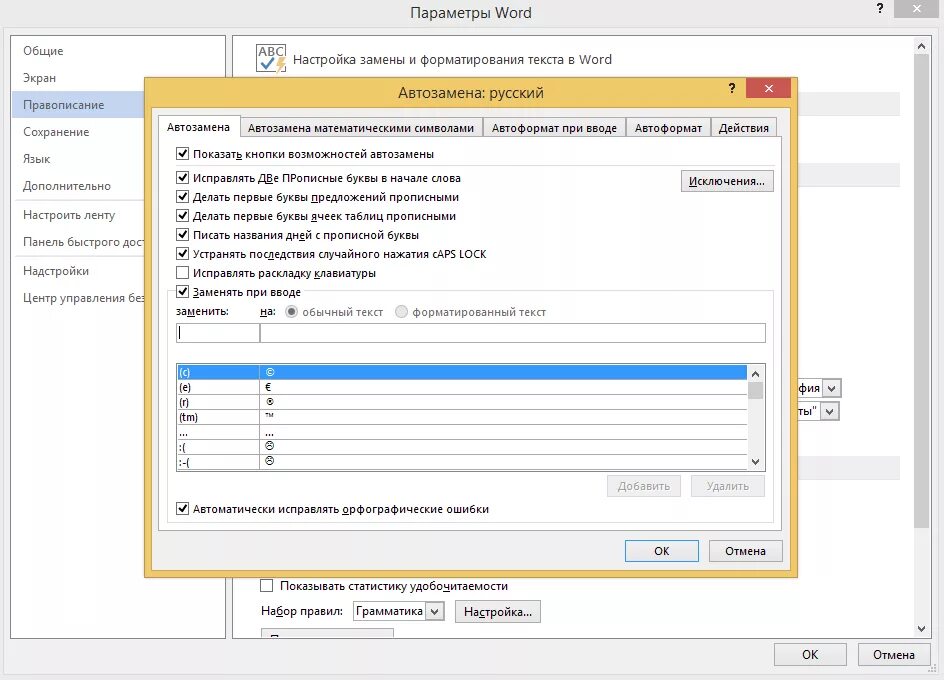Click the 'Добавить' button

click(x=644, y=486)
